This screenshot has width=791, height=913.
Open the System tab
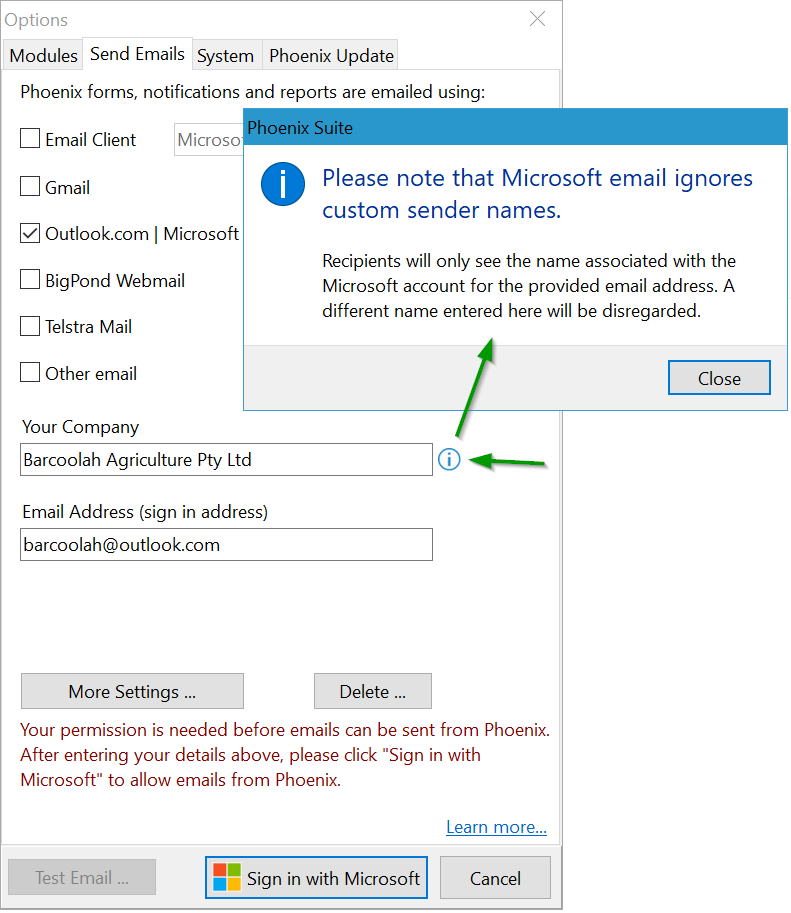click(x=225, y=55)
